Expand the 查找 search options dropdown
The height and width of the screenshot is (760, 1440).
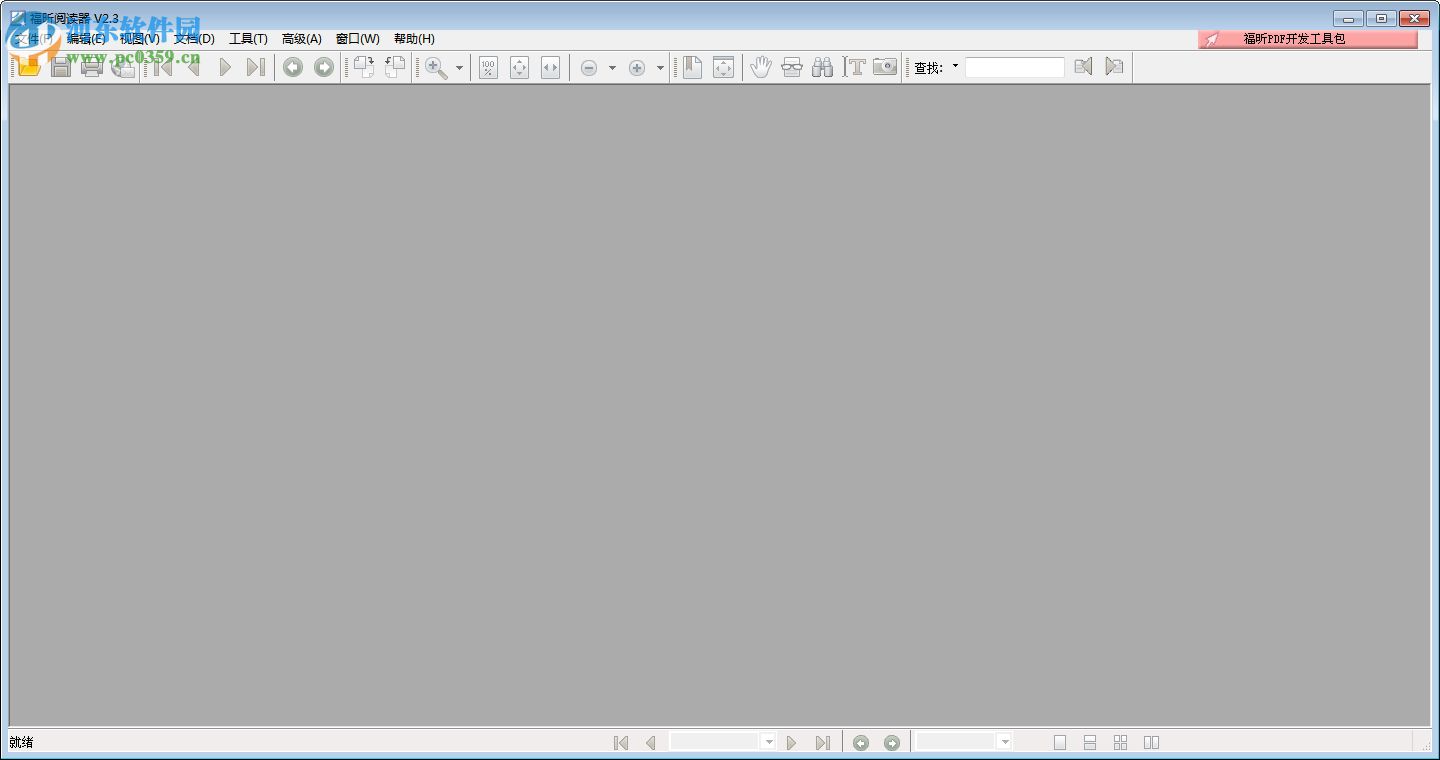pos(955,66)
